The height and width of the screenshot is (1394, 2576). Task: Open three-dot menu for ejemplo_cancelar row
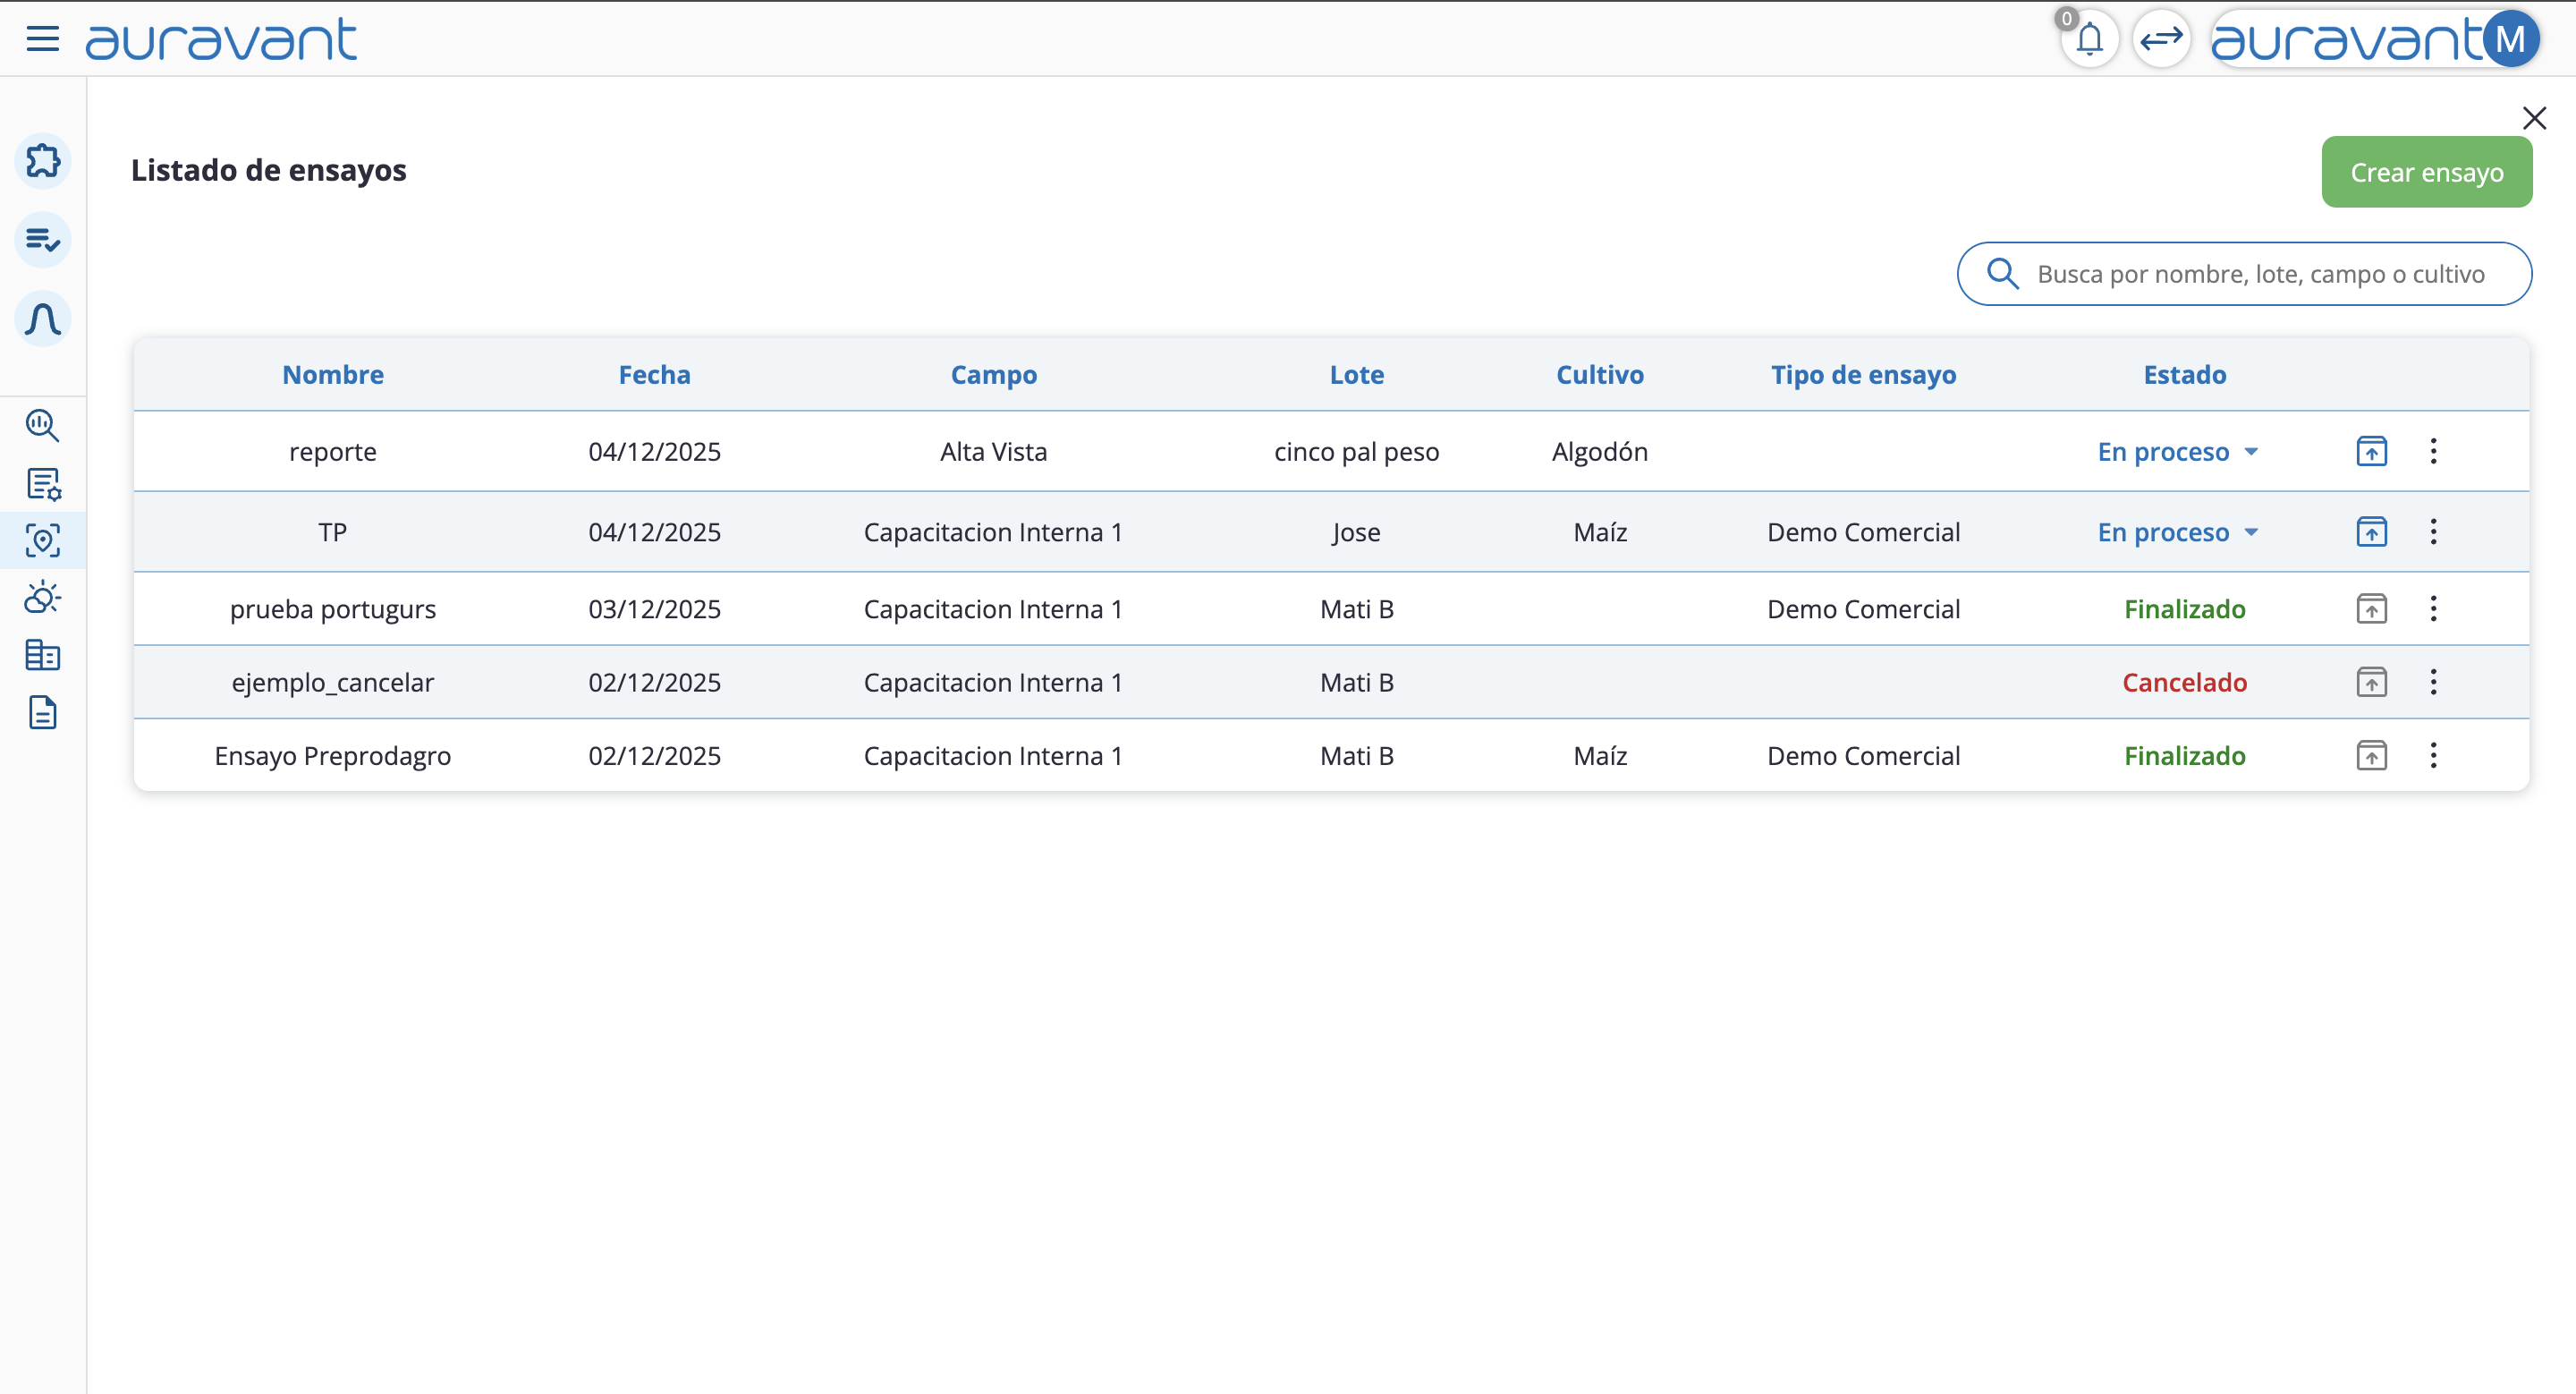tap(2433, 682)
